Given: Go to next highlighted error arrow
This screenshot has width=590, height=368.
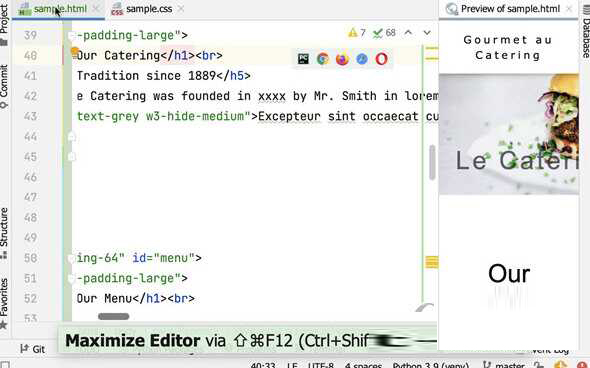Looking at the screenshot, I should pyautogui.click(x=427, y=33).
